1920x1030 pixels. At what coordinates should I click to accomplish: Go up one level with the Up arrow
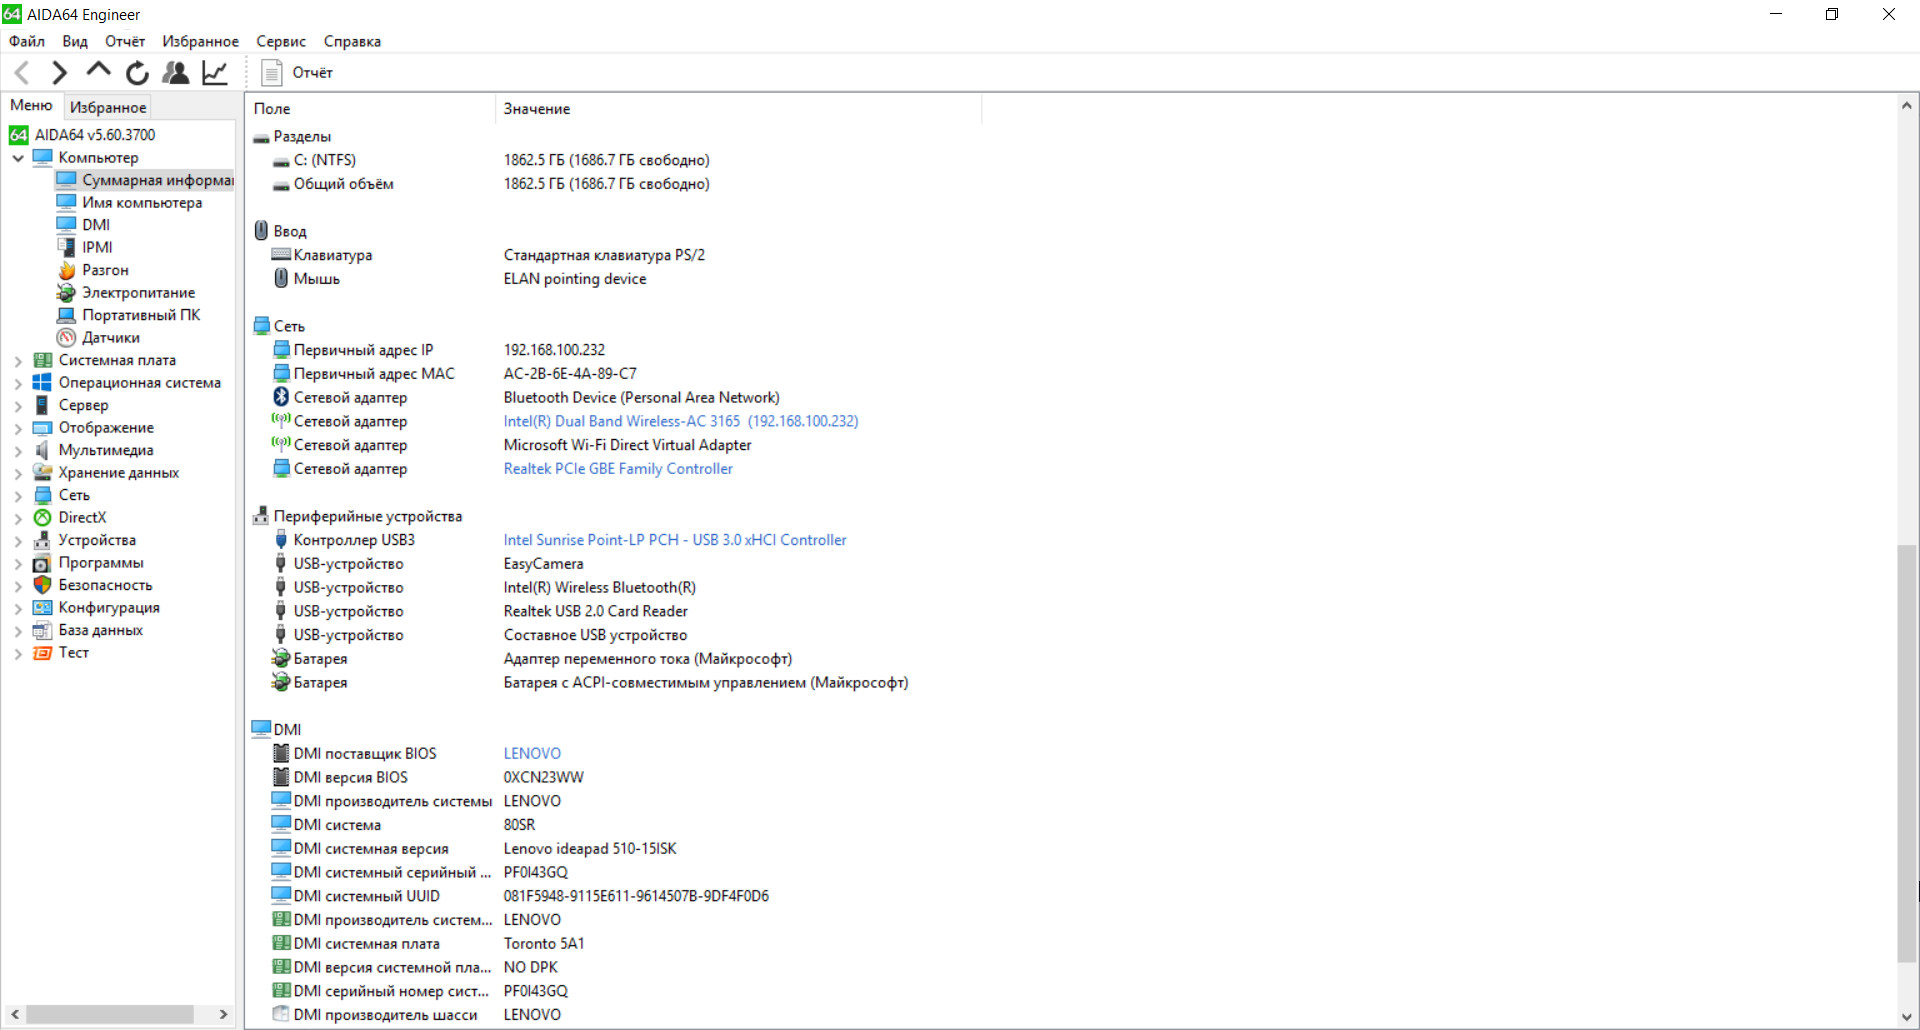[98, 70]
